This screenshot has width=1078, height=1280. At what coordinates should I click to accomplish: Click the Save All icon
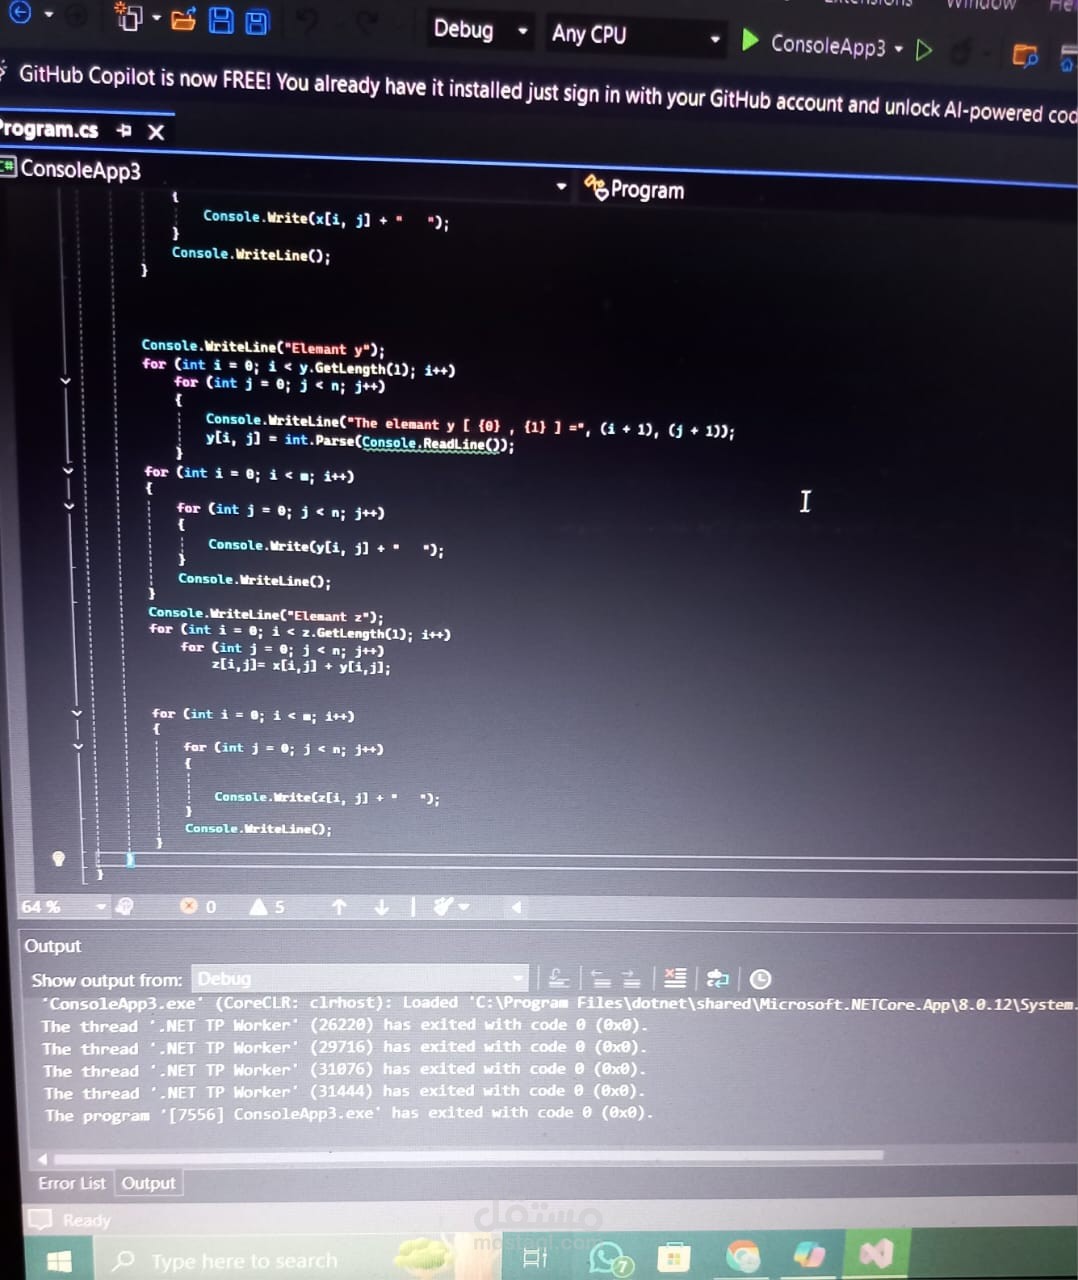coord(257,22)
